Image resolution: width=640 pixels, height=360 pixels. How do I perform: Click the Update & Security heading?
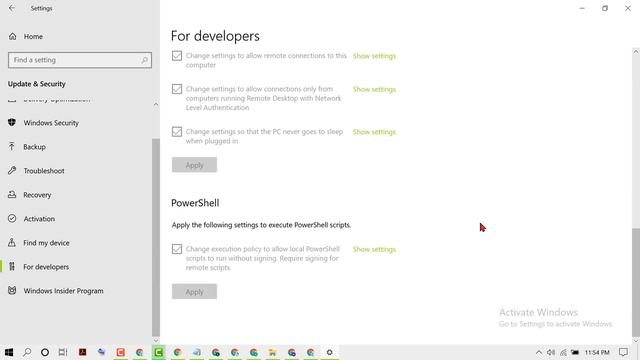[x=37, y=84]
